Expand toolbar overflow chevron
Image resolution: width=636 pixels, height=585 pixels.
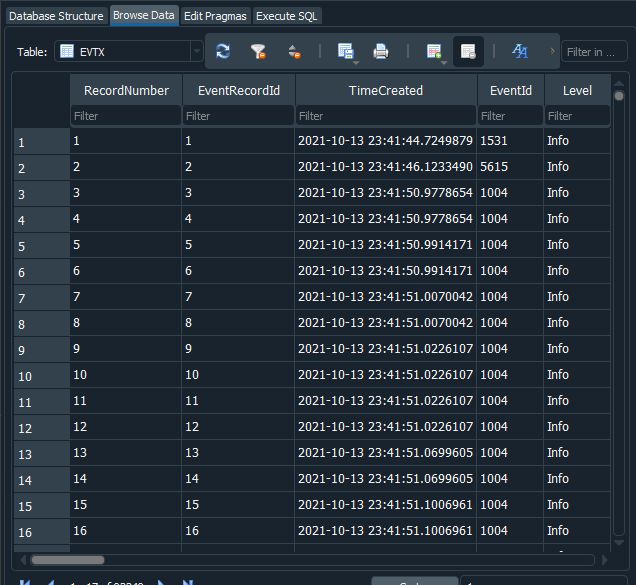[x=552, y=52]
